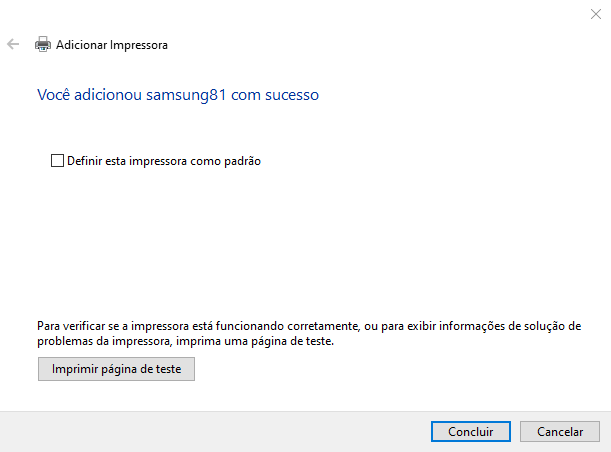Image resolution: width=611 pixels, height=452 pixels.
Task: Click the word "padrão" in the checkbox label
Action: click(x=241, y=160)
